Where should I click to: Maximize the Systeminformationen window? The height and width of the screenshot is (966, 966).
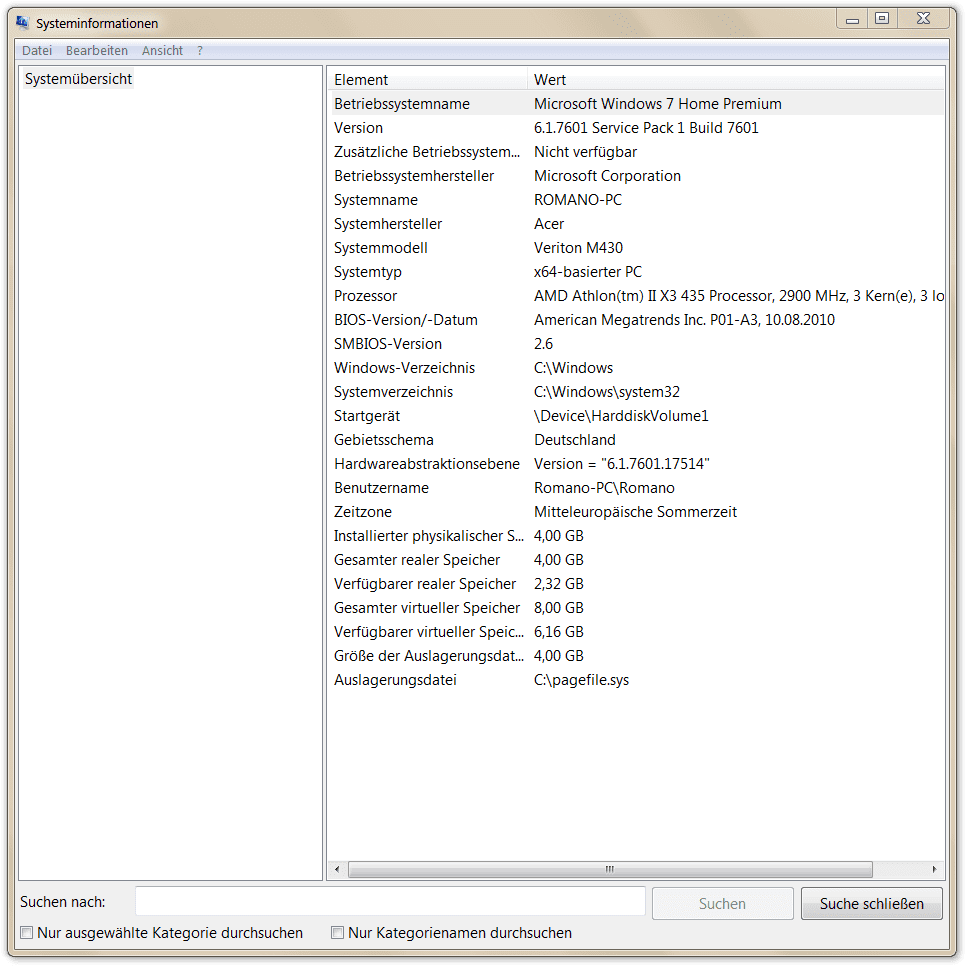point(882,19)
